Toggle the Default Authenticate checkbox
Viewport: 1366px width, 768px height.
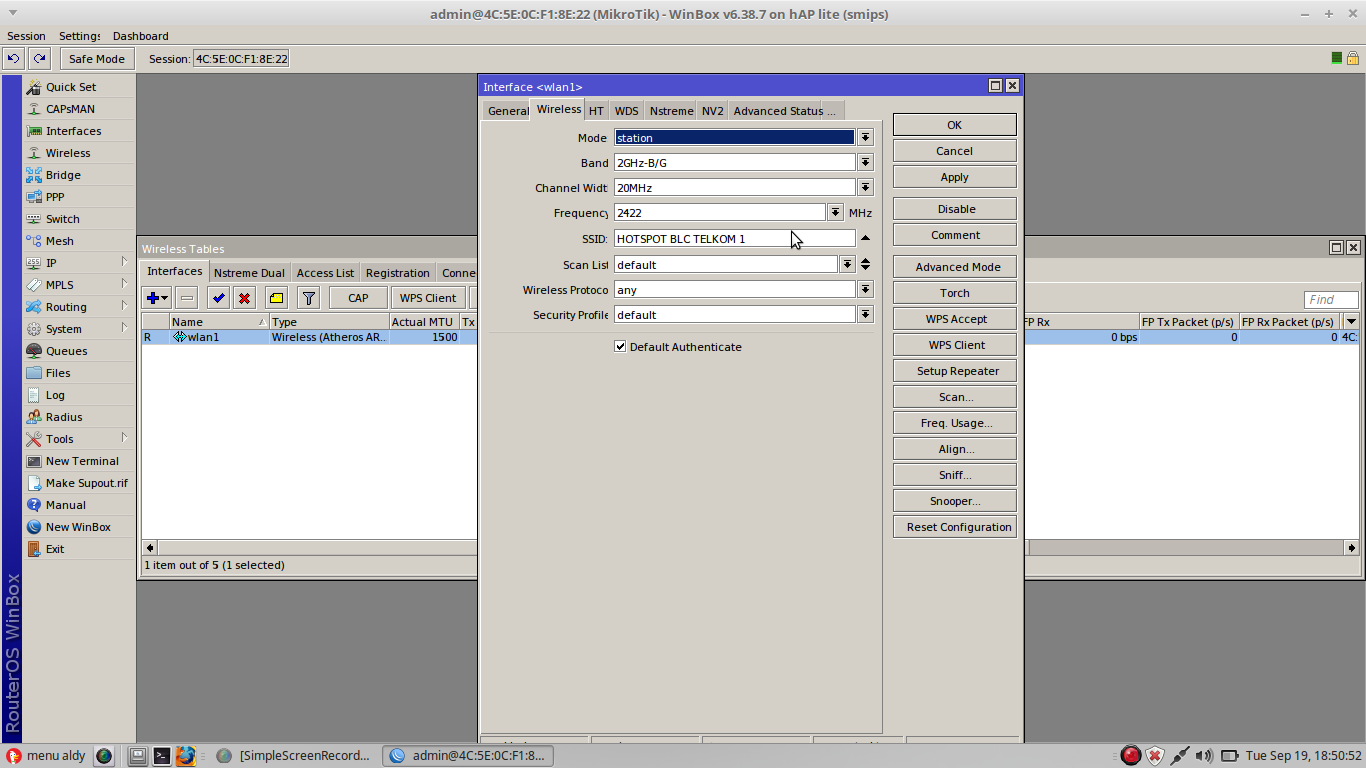pyautogui.click(x=620, y=347)
